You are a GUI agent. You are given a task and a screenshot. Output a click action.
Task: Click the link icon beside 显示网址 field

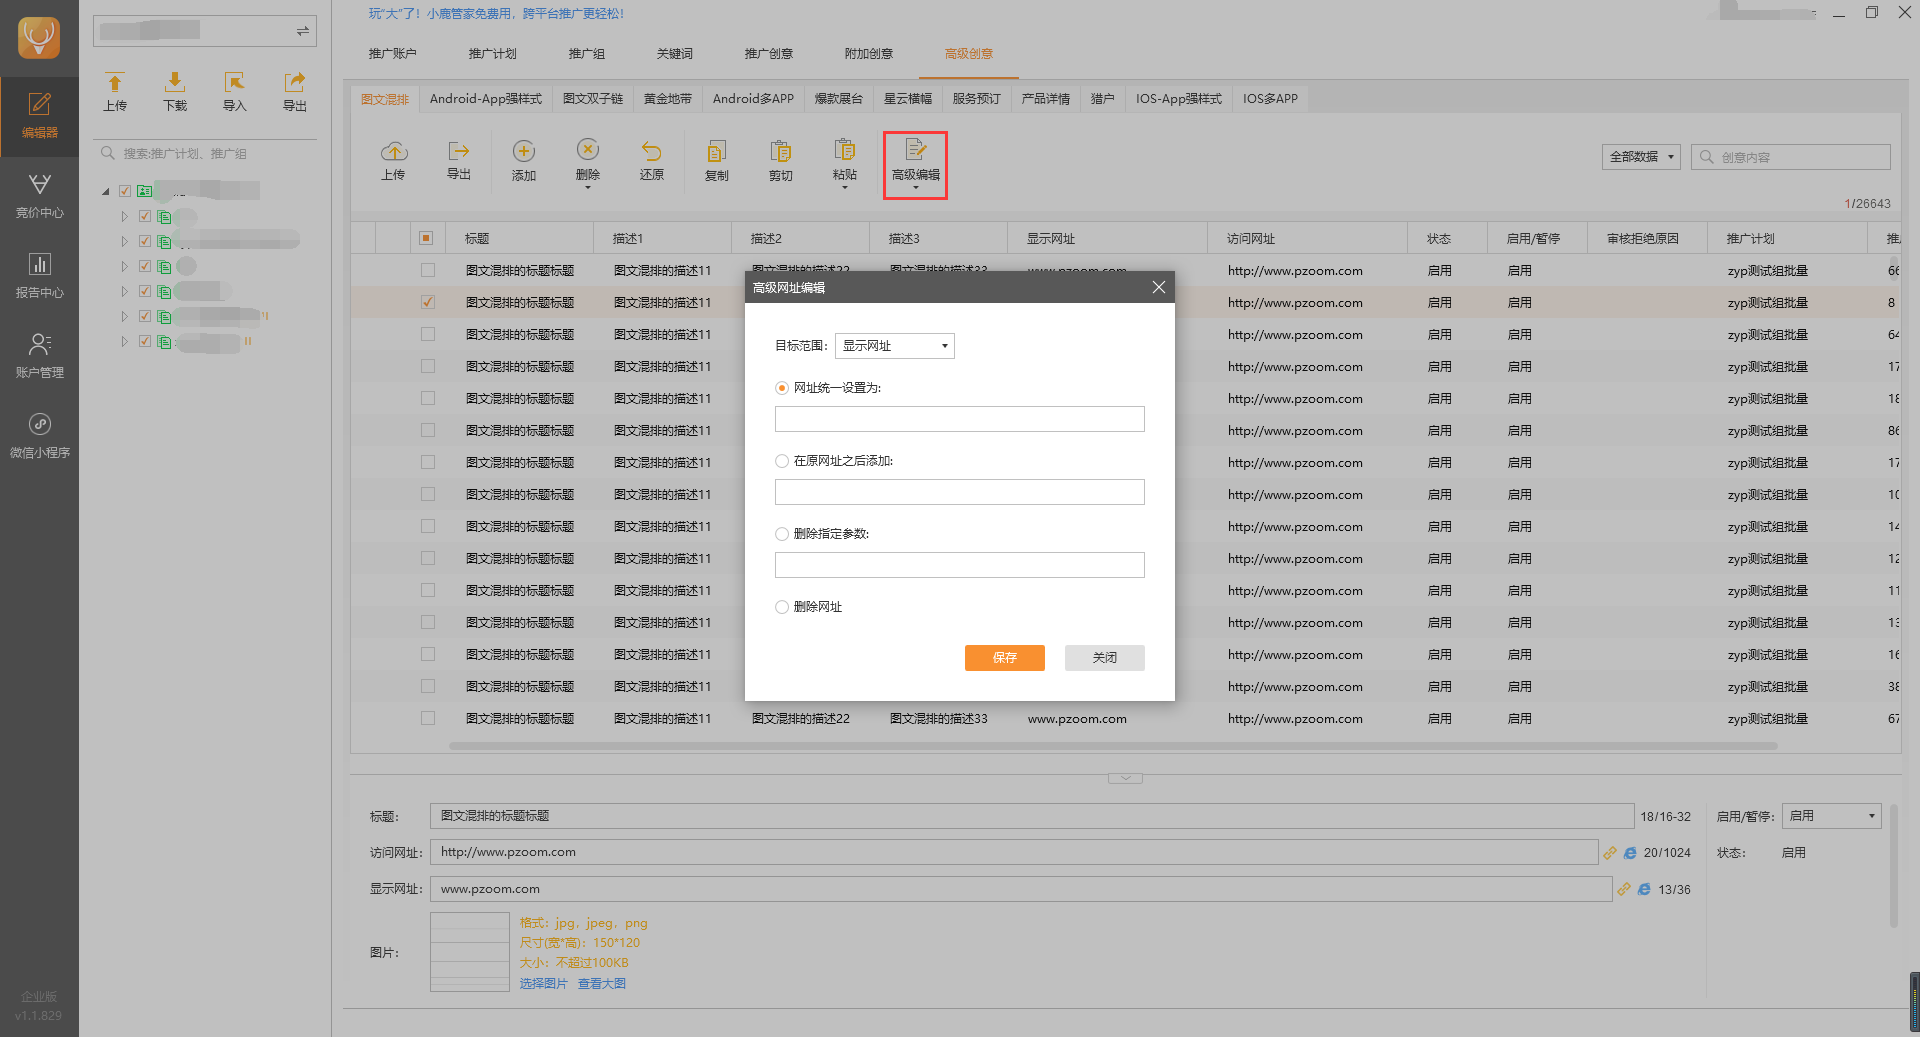(x=1624, y=889)
